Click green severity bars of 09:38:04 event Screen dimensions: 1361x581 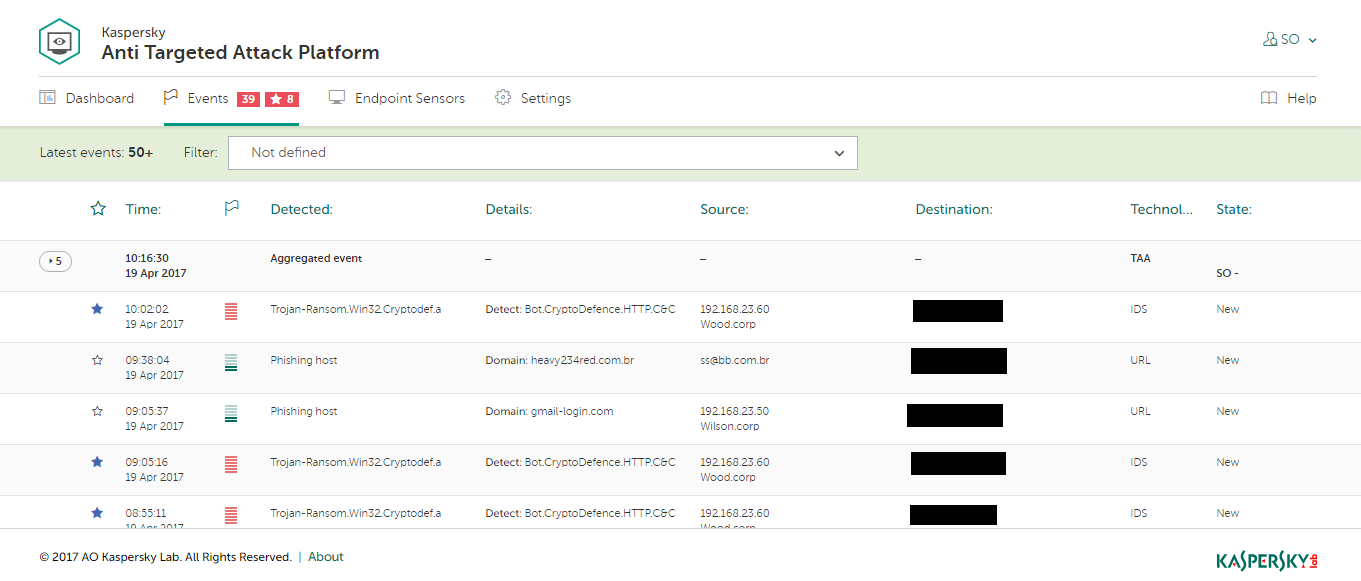(x=231, y=362)
